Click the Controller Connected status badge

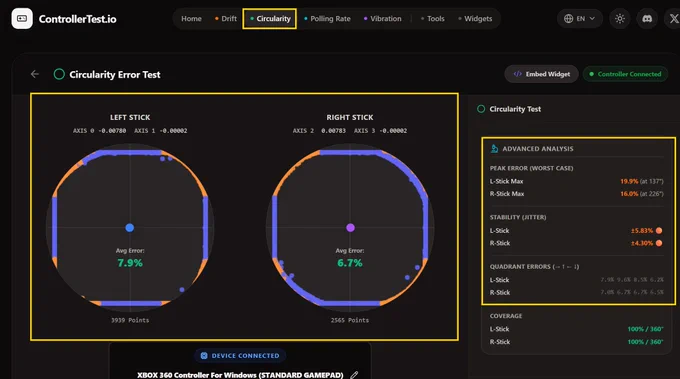pyautogui.click(x=625, y=74)
